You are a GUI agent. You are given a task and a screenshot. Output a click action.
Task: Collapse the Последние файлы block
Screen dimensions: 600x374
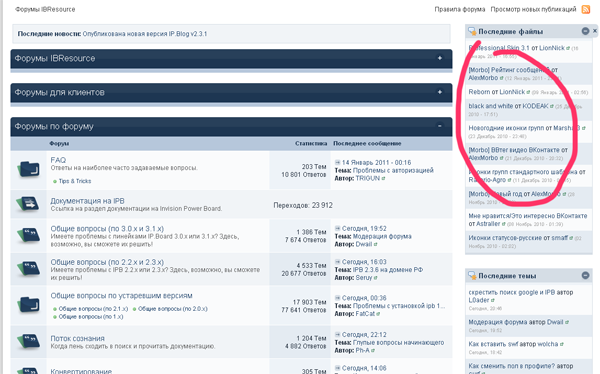pyautogui.click(x=585, y=31)
